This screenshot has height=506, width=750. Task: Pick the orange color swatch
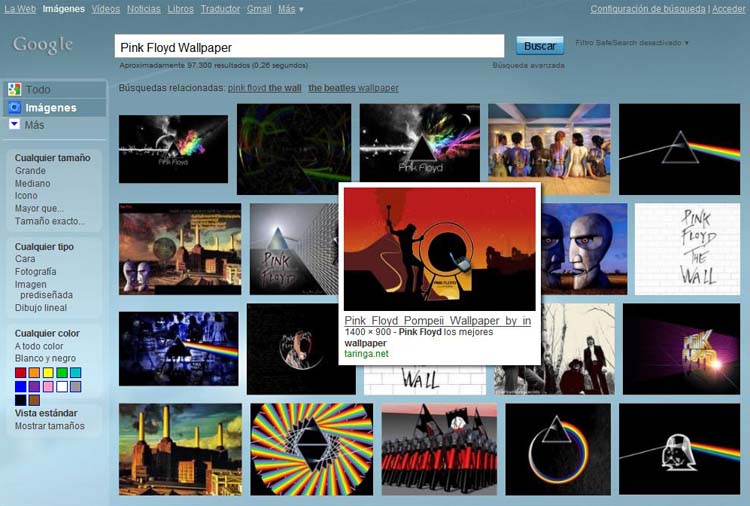click(34, 373)
